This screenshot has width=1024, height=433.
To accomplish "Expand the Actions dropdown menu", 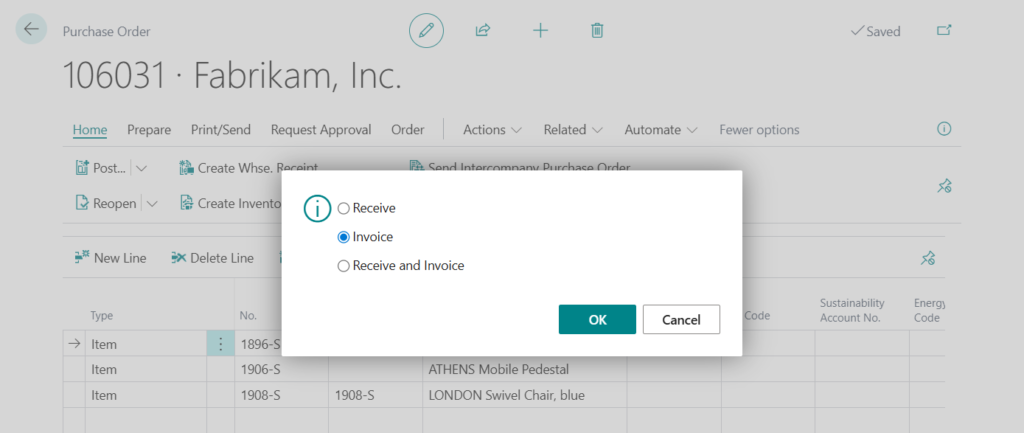I will click(x=492, y=130).
